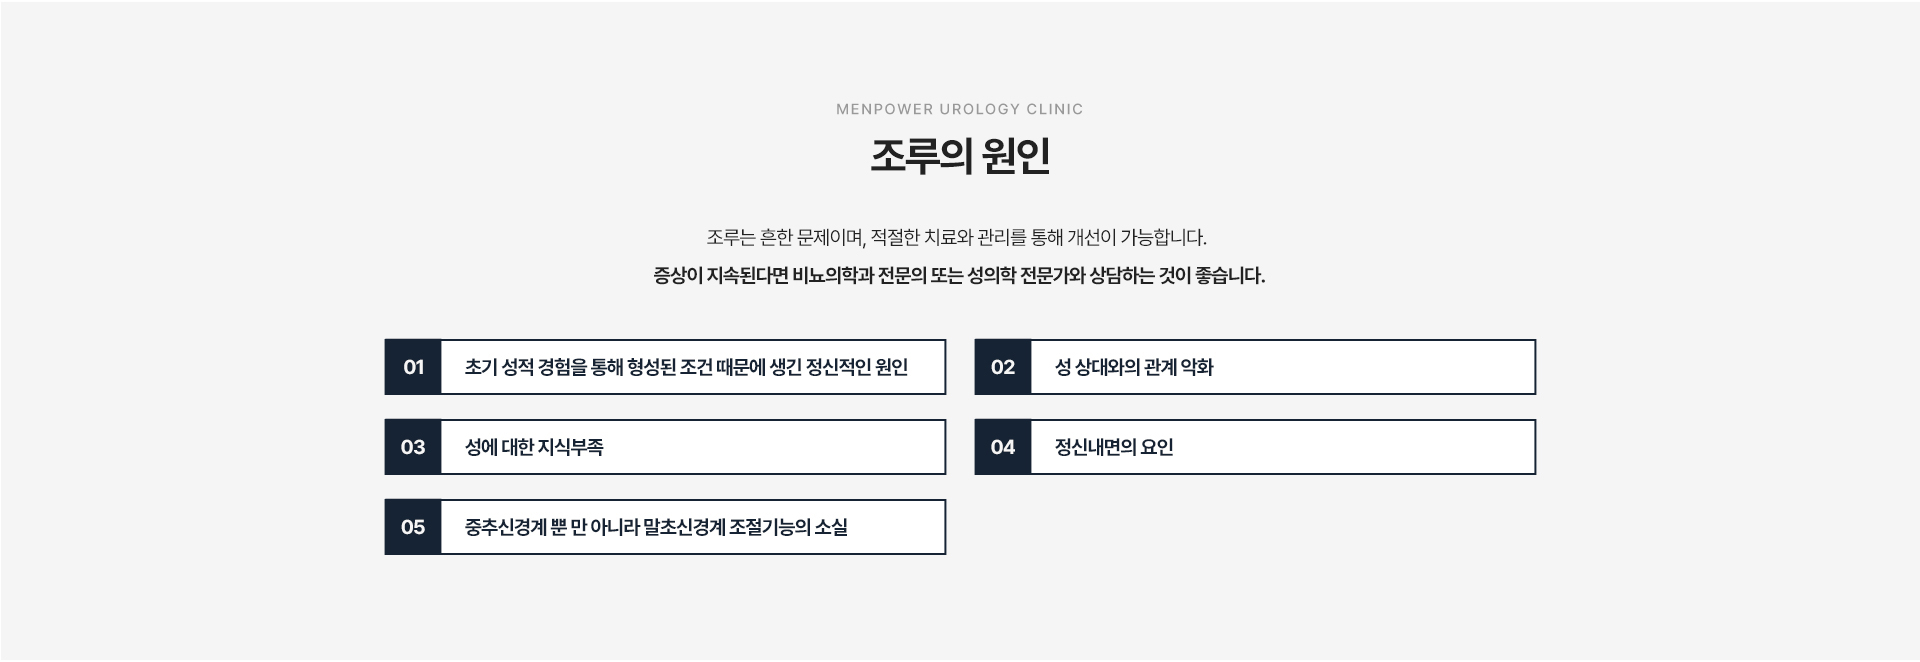
Task: Click the 04 number badge
Action: tap(1003, 447)
